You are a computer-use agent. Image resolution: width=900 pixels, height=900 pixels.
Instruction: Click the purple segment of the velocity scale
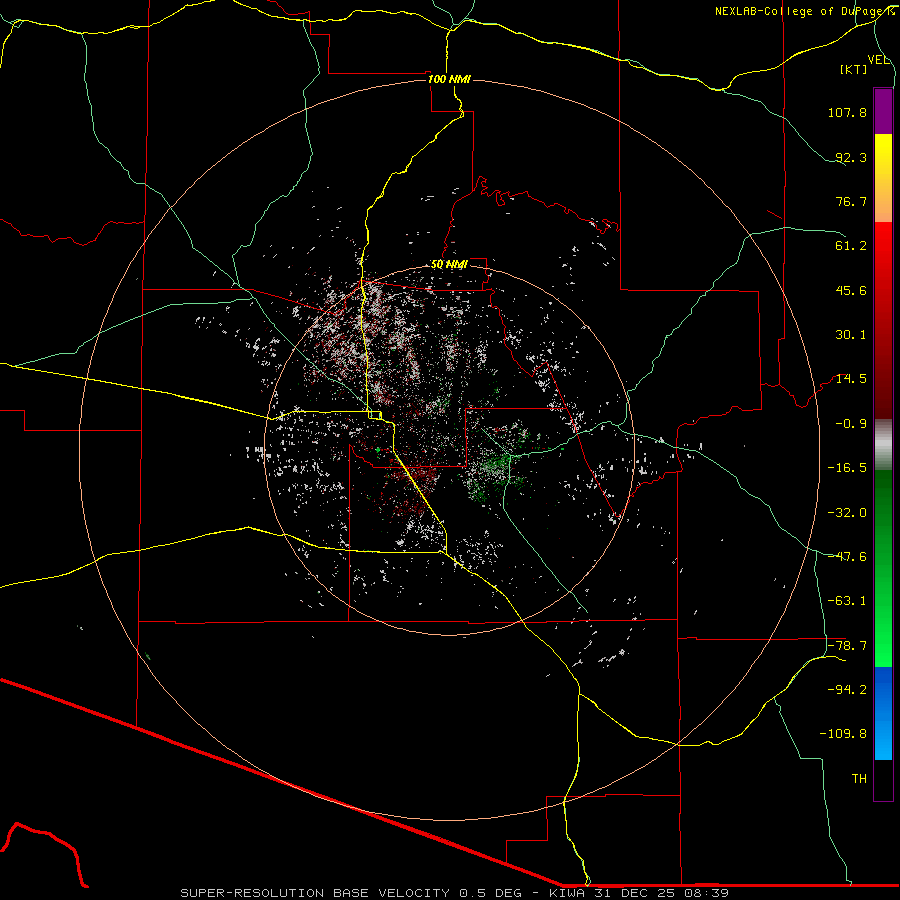pyautogui.click(x=883, y=111)
